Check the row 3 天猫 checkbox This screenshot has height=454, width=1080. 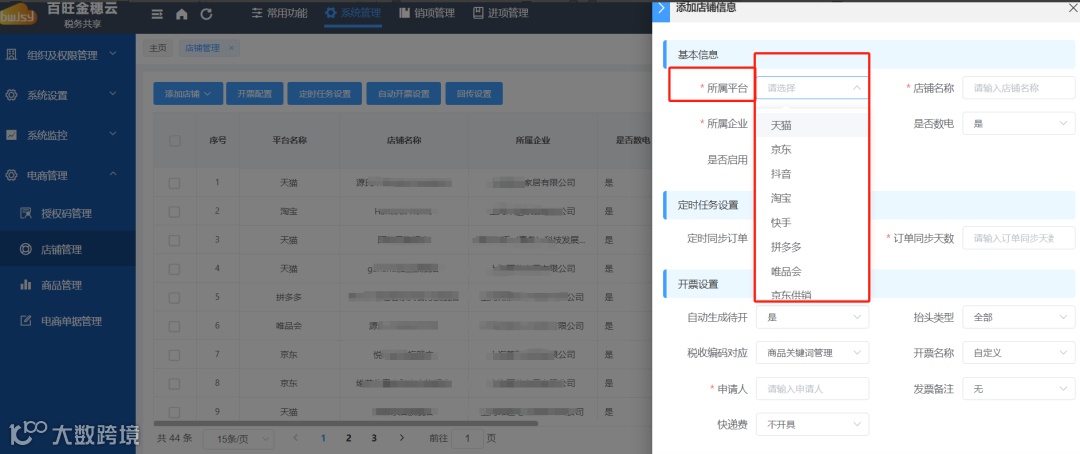coord(174,240)
